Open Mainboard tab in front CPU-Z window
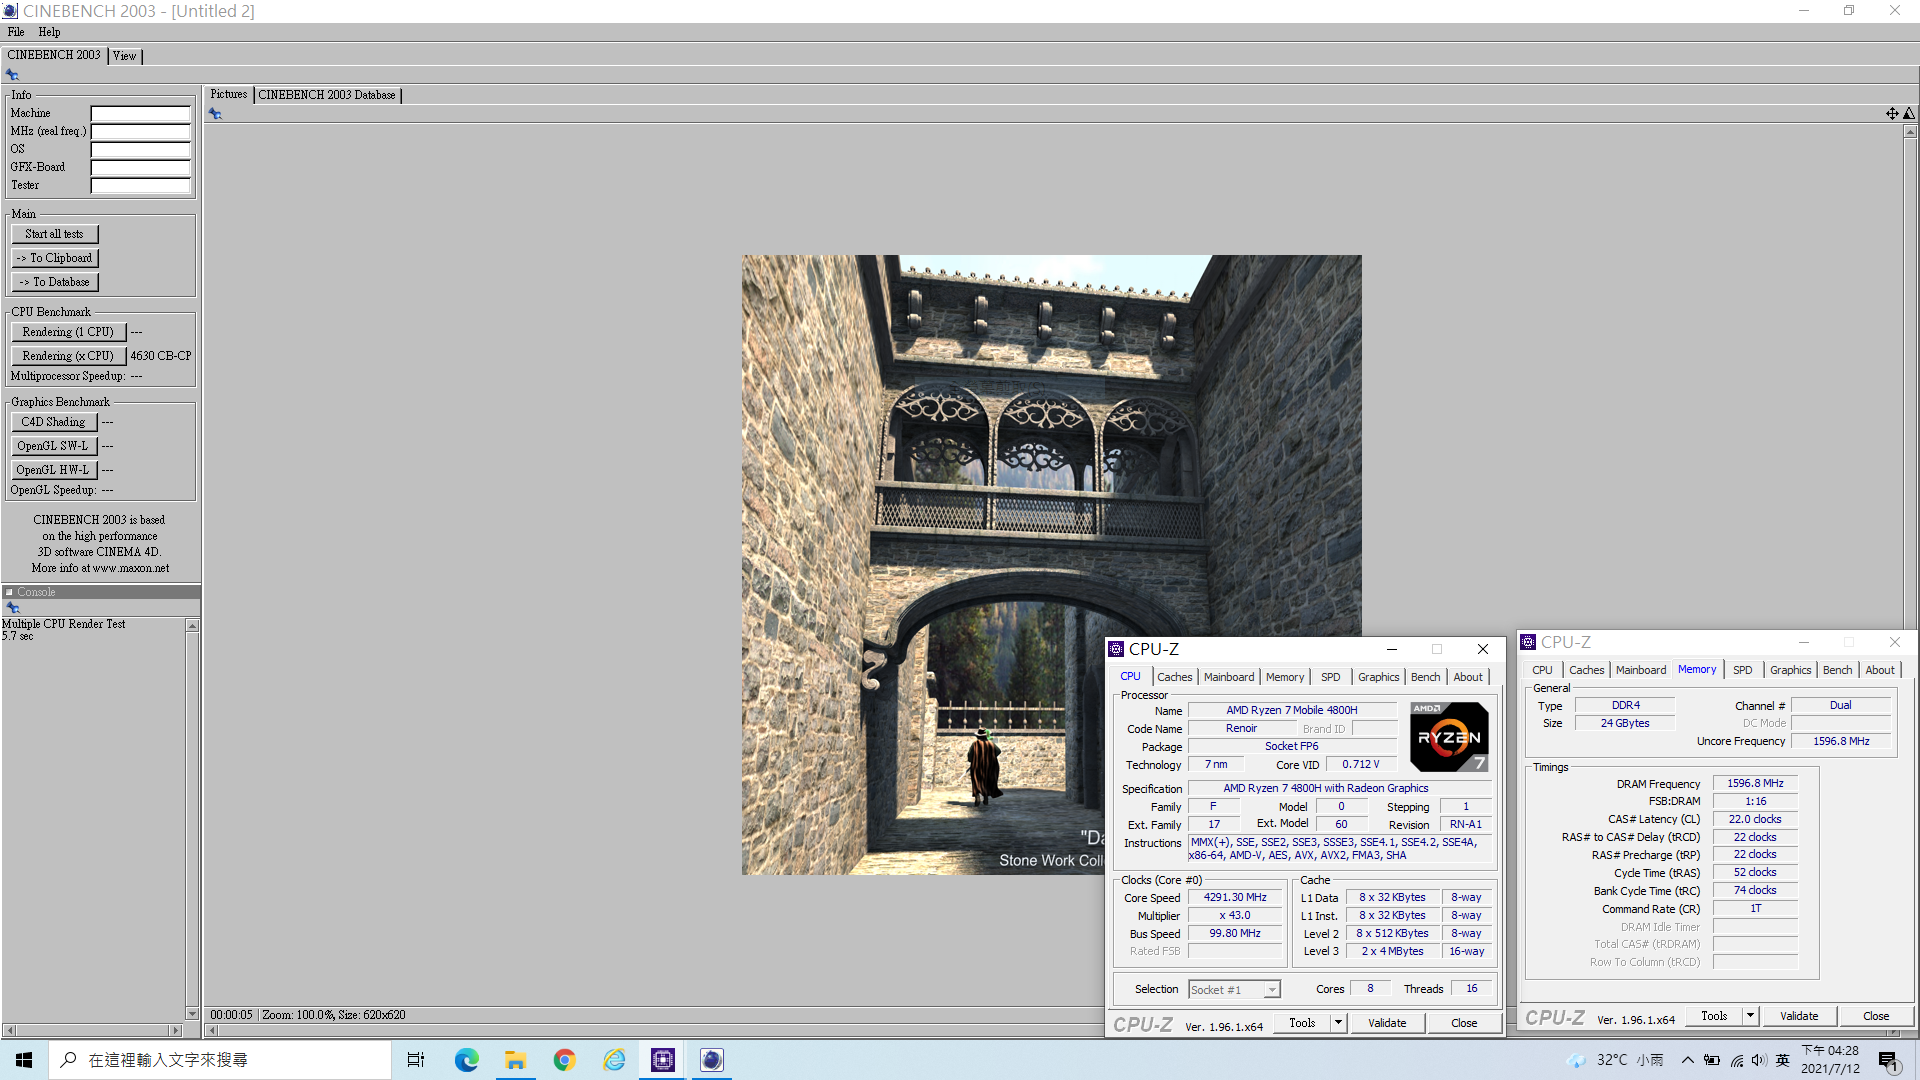Screen dimensions: 1920x1080 coord(1229,677)
